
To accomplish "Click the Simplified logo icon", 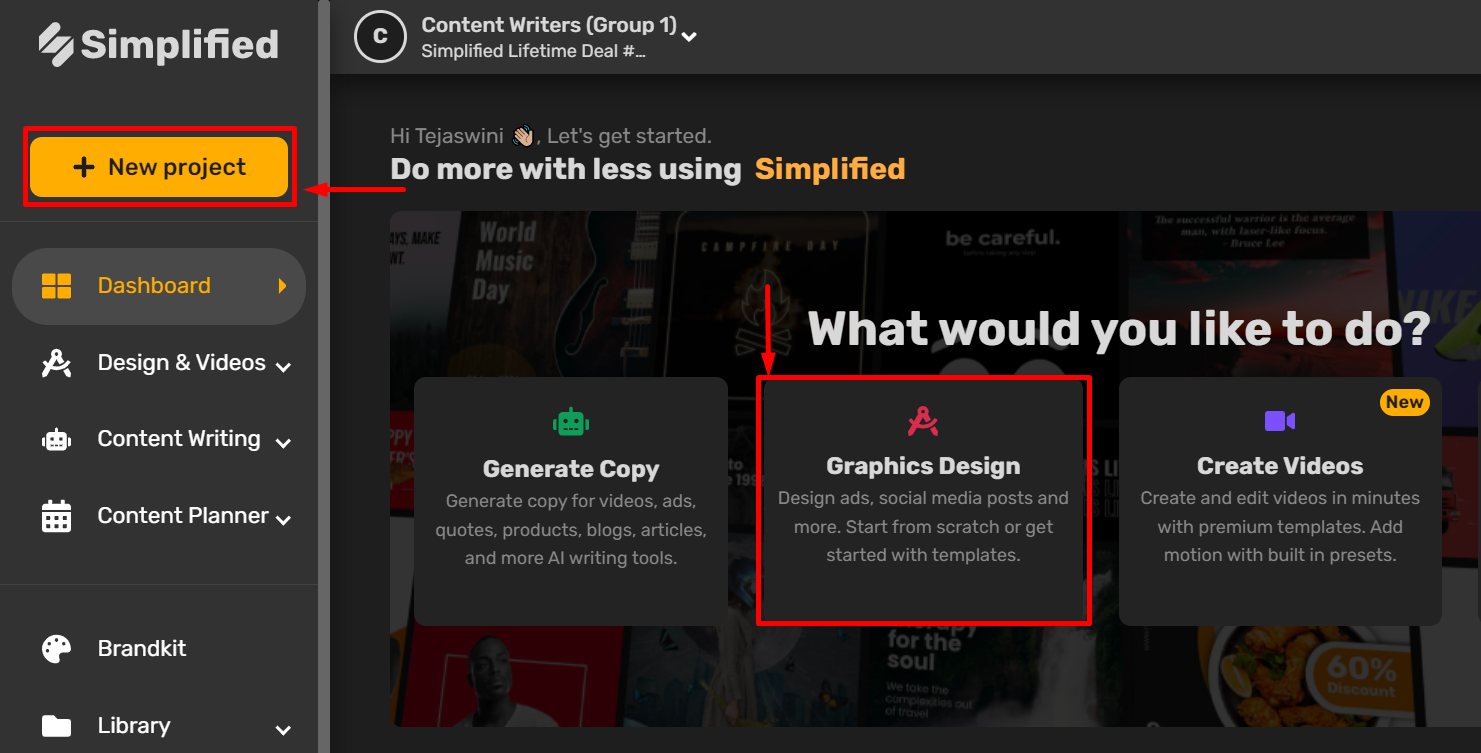I will (56, 45).
